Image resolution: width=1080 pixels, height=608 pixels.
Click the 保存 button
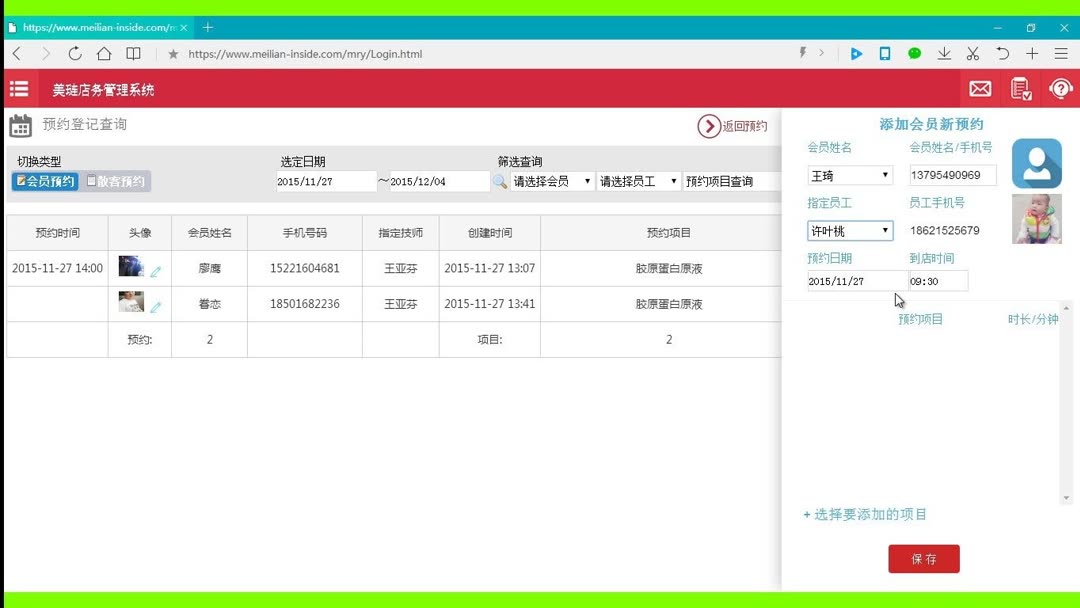tap(923, 559)
